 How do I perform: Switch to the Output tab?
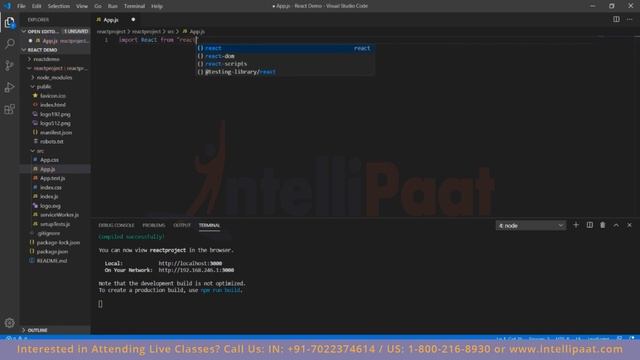[x=182, y=225]
